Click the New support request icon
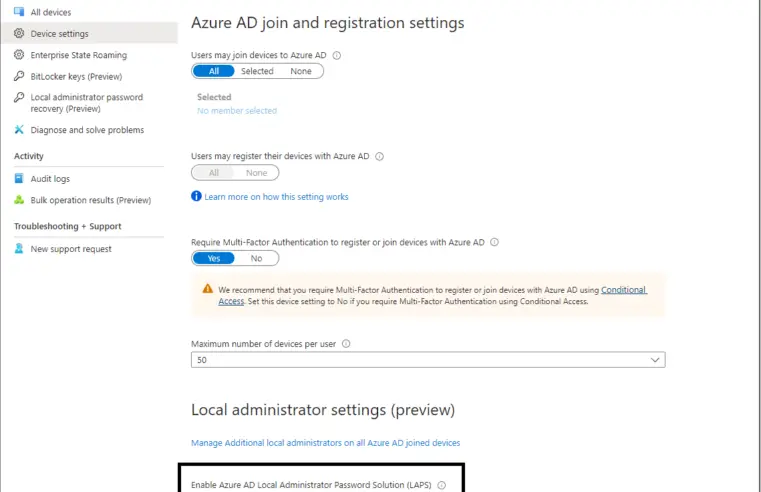Image resolution: width=761 pixels, height=492 pixels. pos(19,249)
